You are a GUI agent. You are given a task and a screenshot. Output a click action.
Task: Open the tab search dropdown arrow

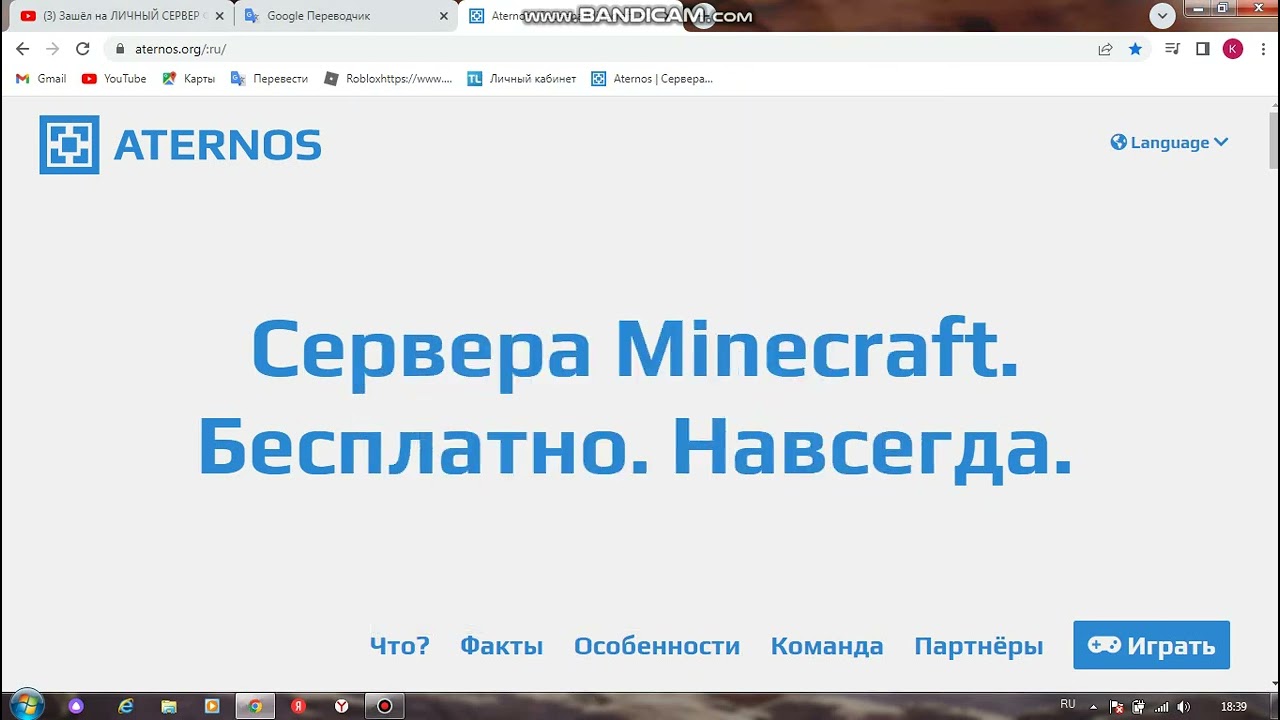click(x=1162, y=16)
